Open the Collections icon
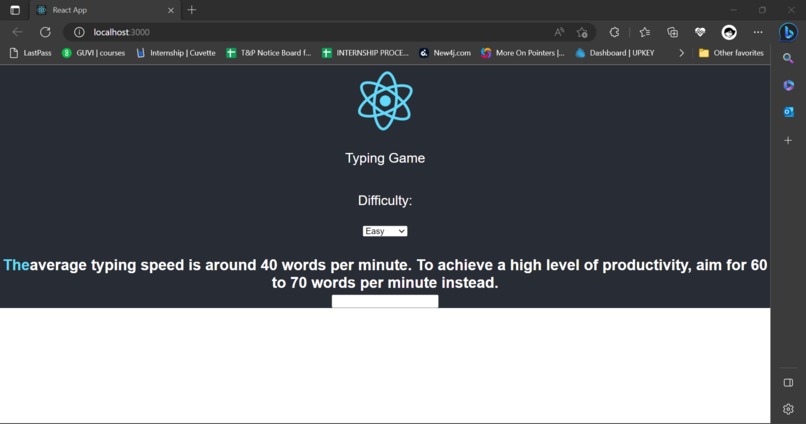 672,32
